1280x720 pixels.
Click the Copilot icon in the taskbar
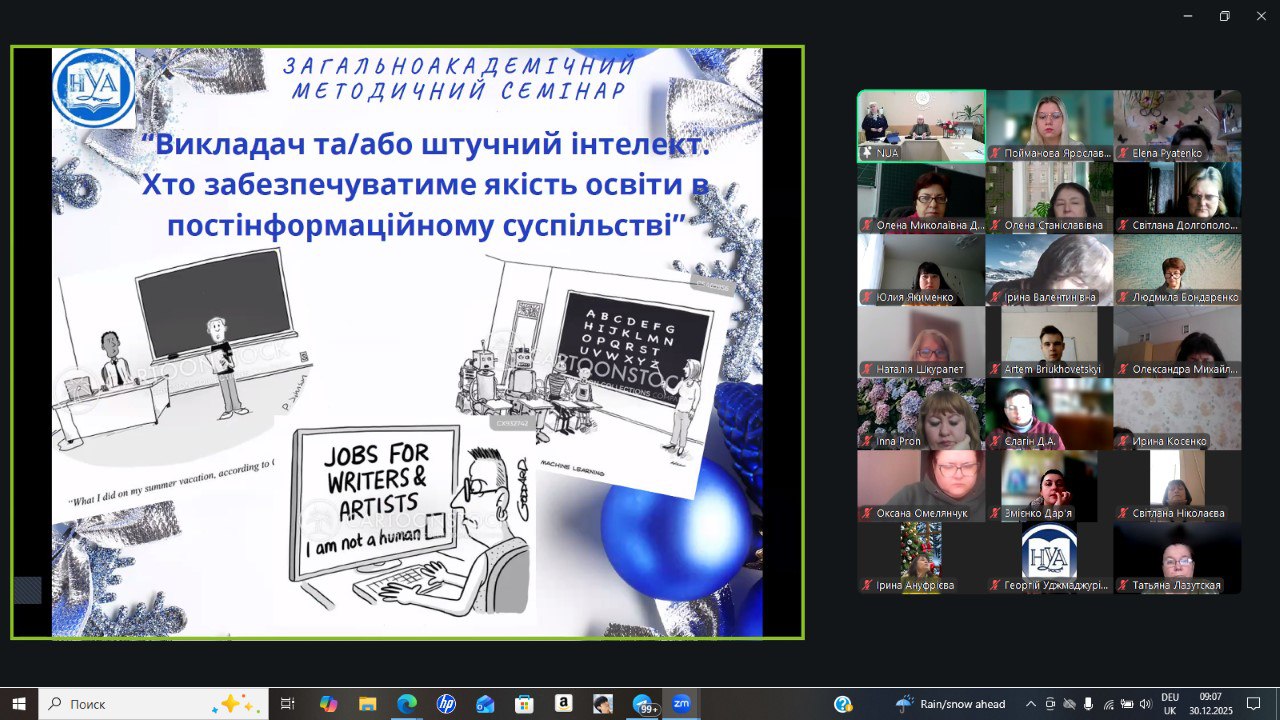coord(328,704)
